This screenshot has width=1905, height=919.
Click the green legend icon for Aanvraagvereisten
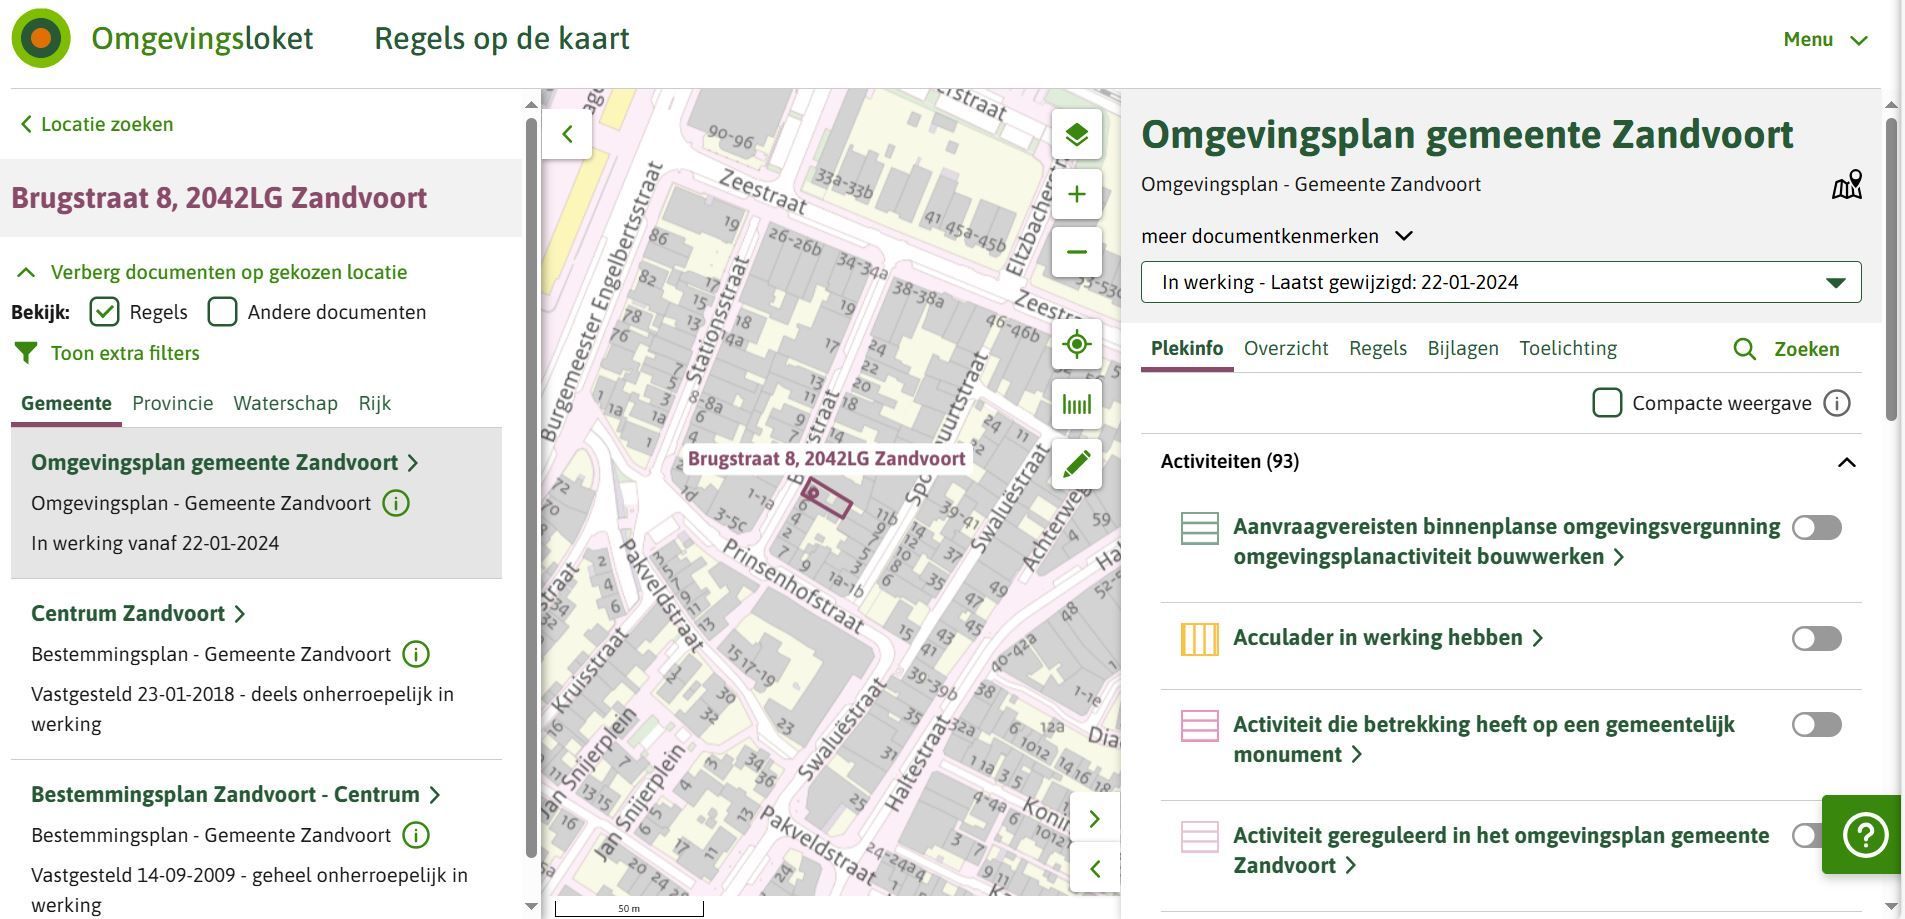click(1199, 528)
